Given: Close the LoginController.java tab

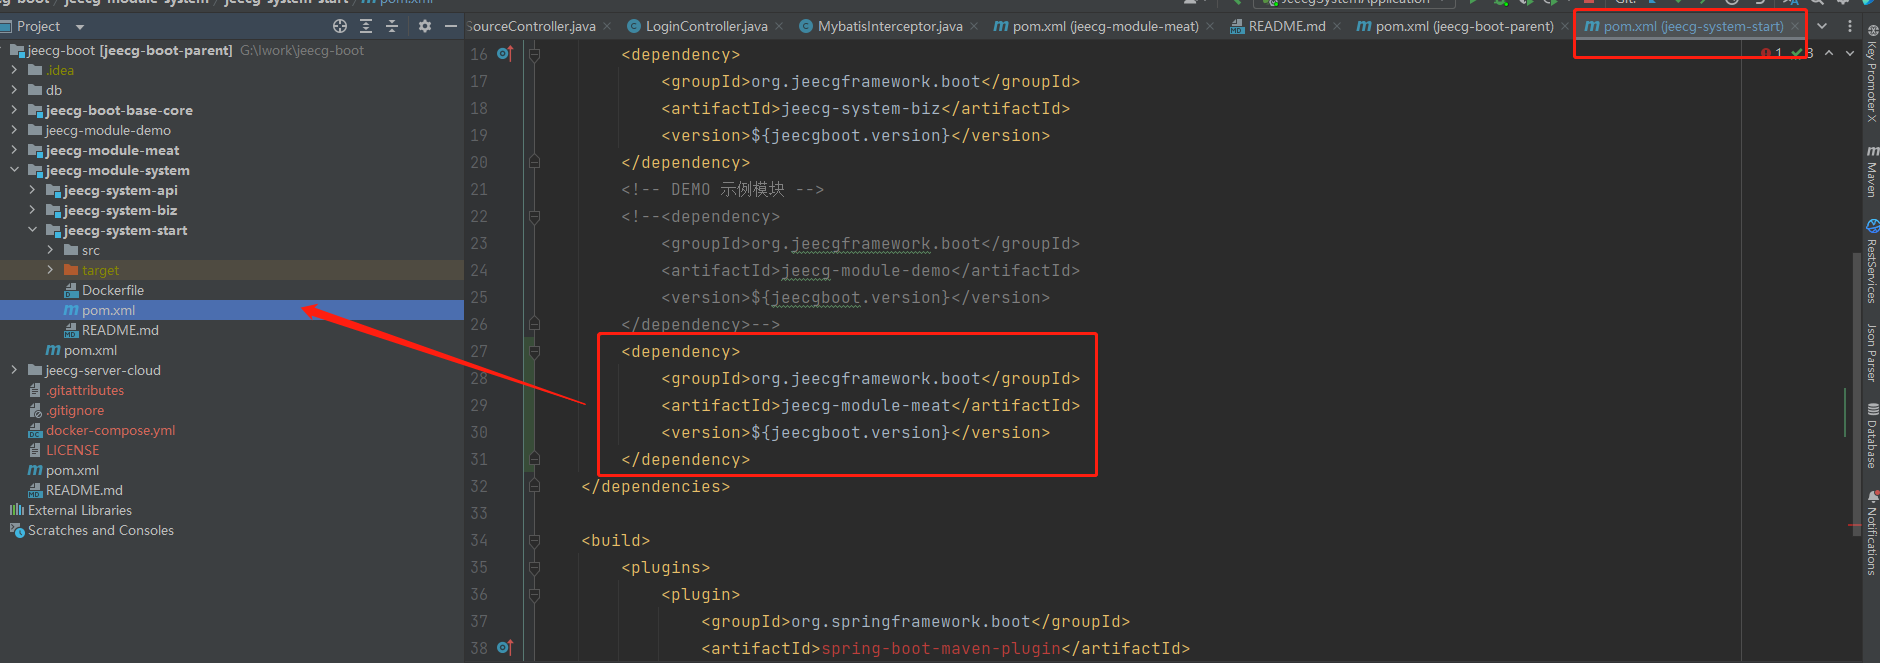Looking at the screenshot, I should 779,27.
